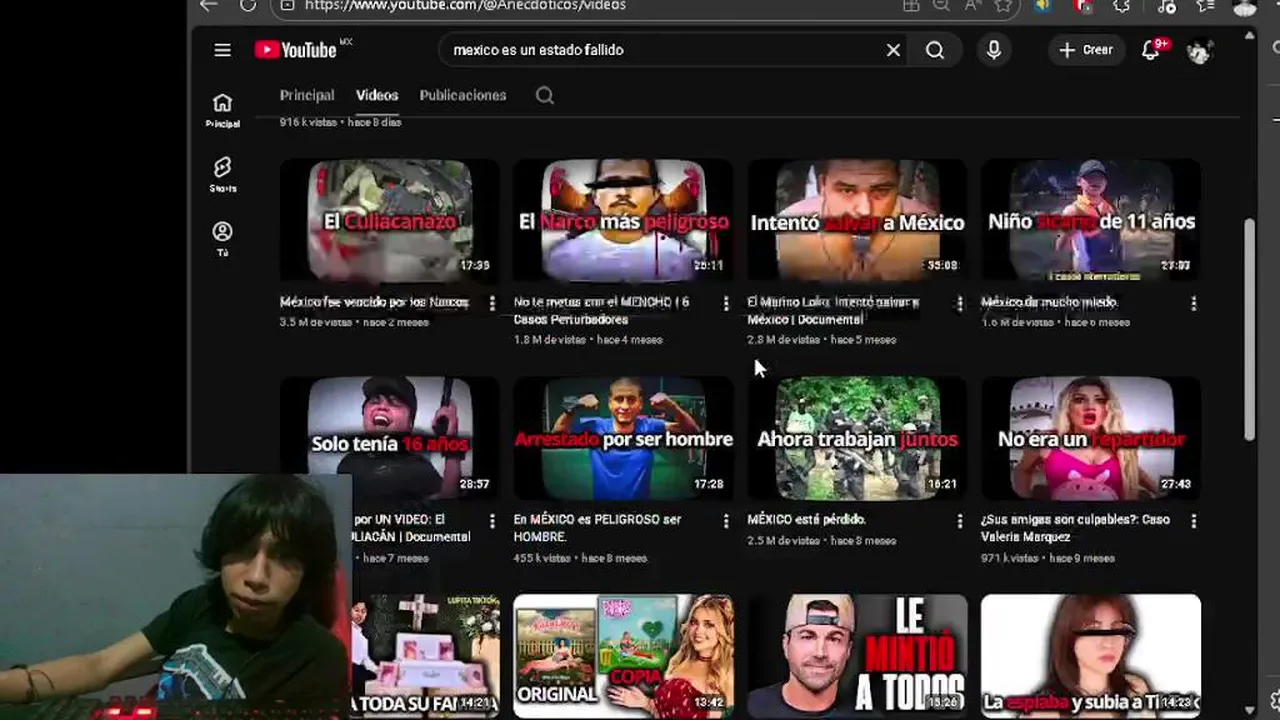This screenshot has height=720, width=1280.
Task: Play the No era un repartidor thumbnail
Action: point(1091,438)
